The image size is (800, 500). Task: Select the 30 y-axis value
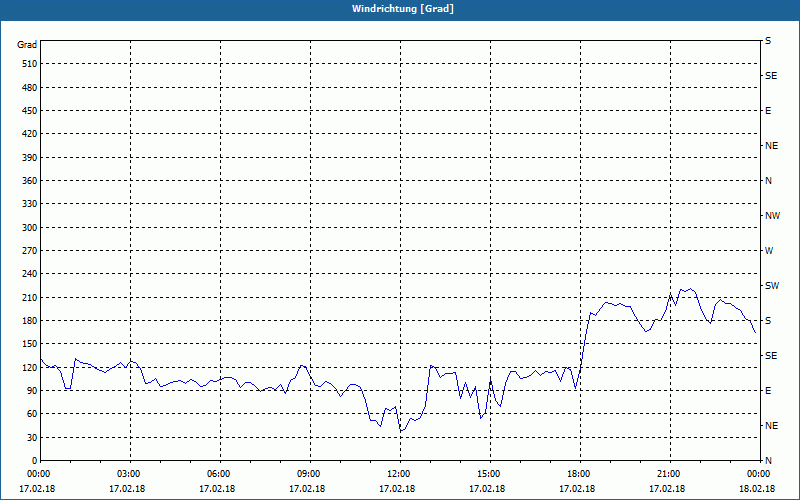[x=32, y=438]
